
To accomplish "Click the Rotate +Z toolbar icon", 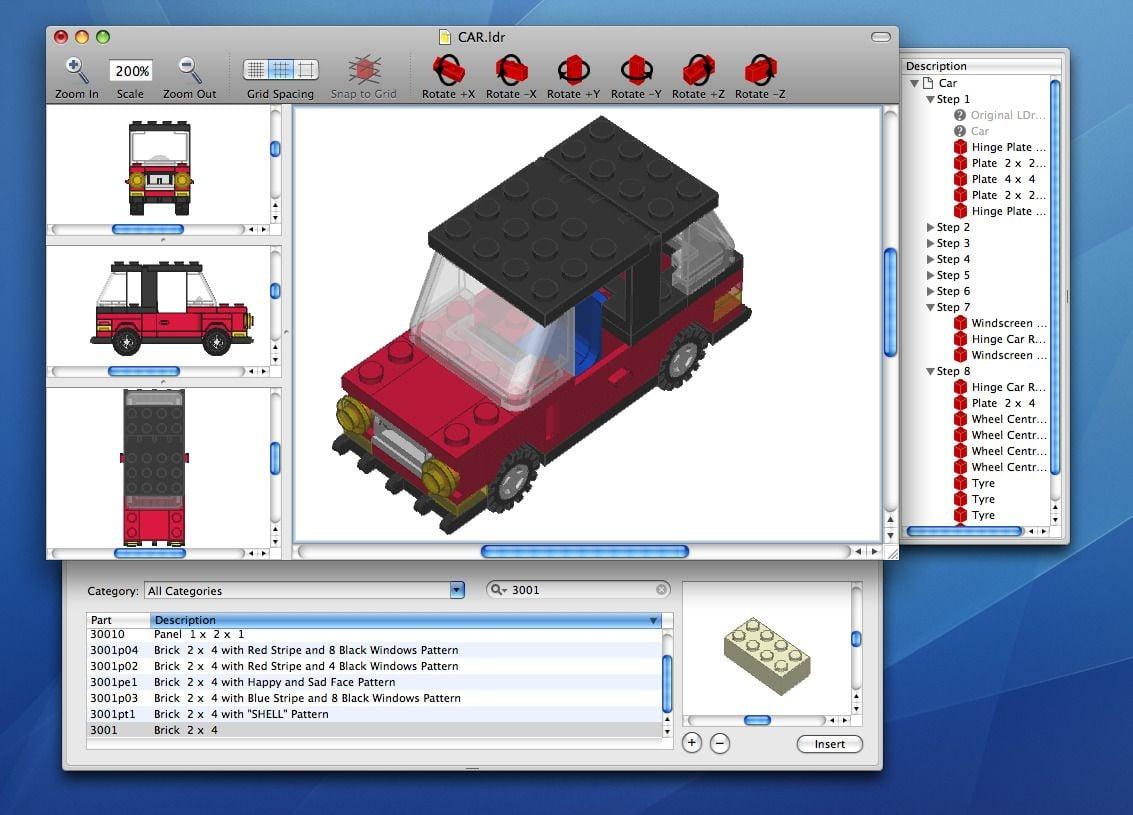I will [698, 70].
